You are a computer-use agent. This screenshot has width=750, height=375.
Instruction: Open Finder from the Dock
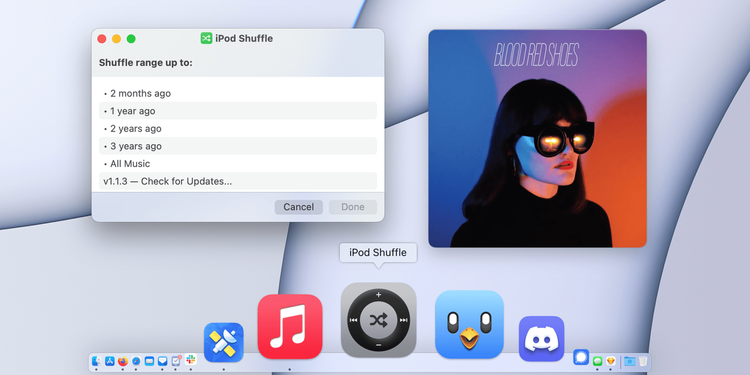pos(96,361)
